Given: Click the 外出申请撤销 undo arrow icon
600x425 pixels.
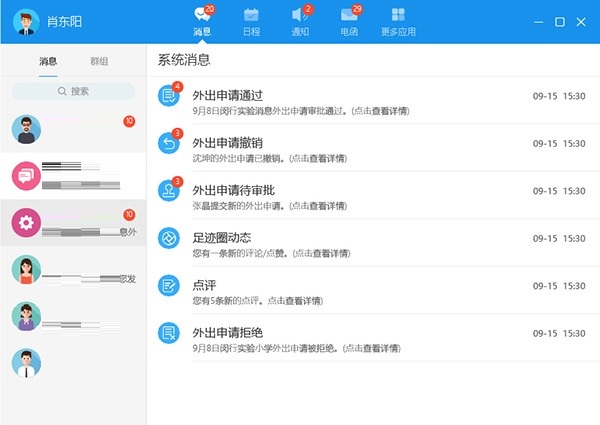Looking at the screenshot, I should 169,143.
